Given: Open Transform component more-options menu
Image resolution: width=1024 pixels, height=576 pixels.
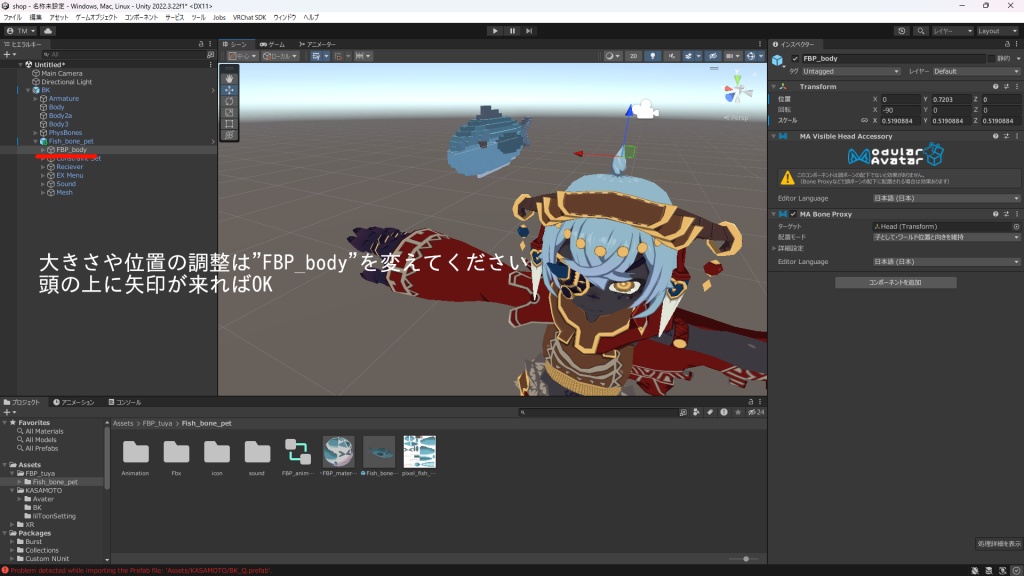Looking at the screenshot, I should pyautogui.click(x=1017, y=86).
